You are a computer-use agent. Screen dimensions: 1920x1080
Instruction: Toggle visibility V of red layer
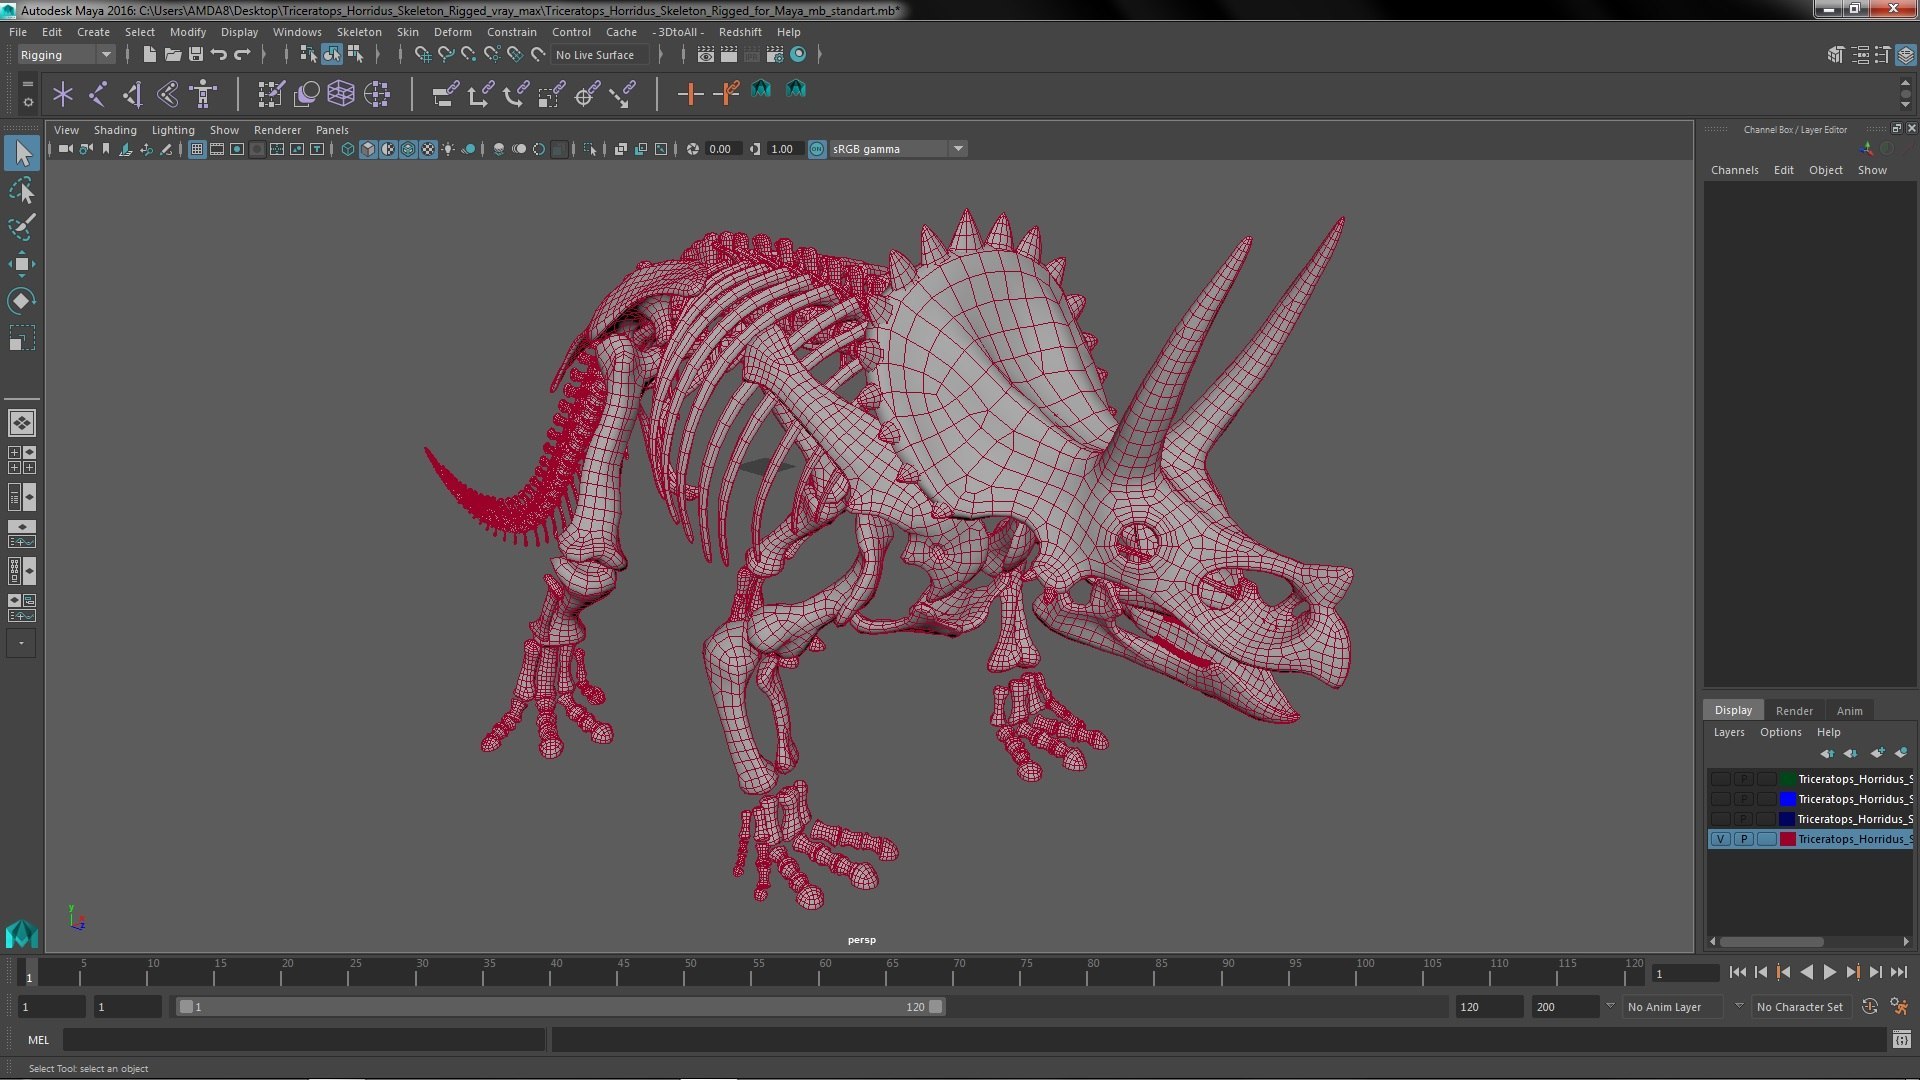point(1720,839)
